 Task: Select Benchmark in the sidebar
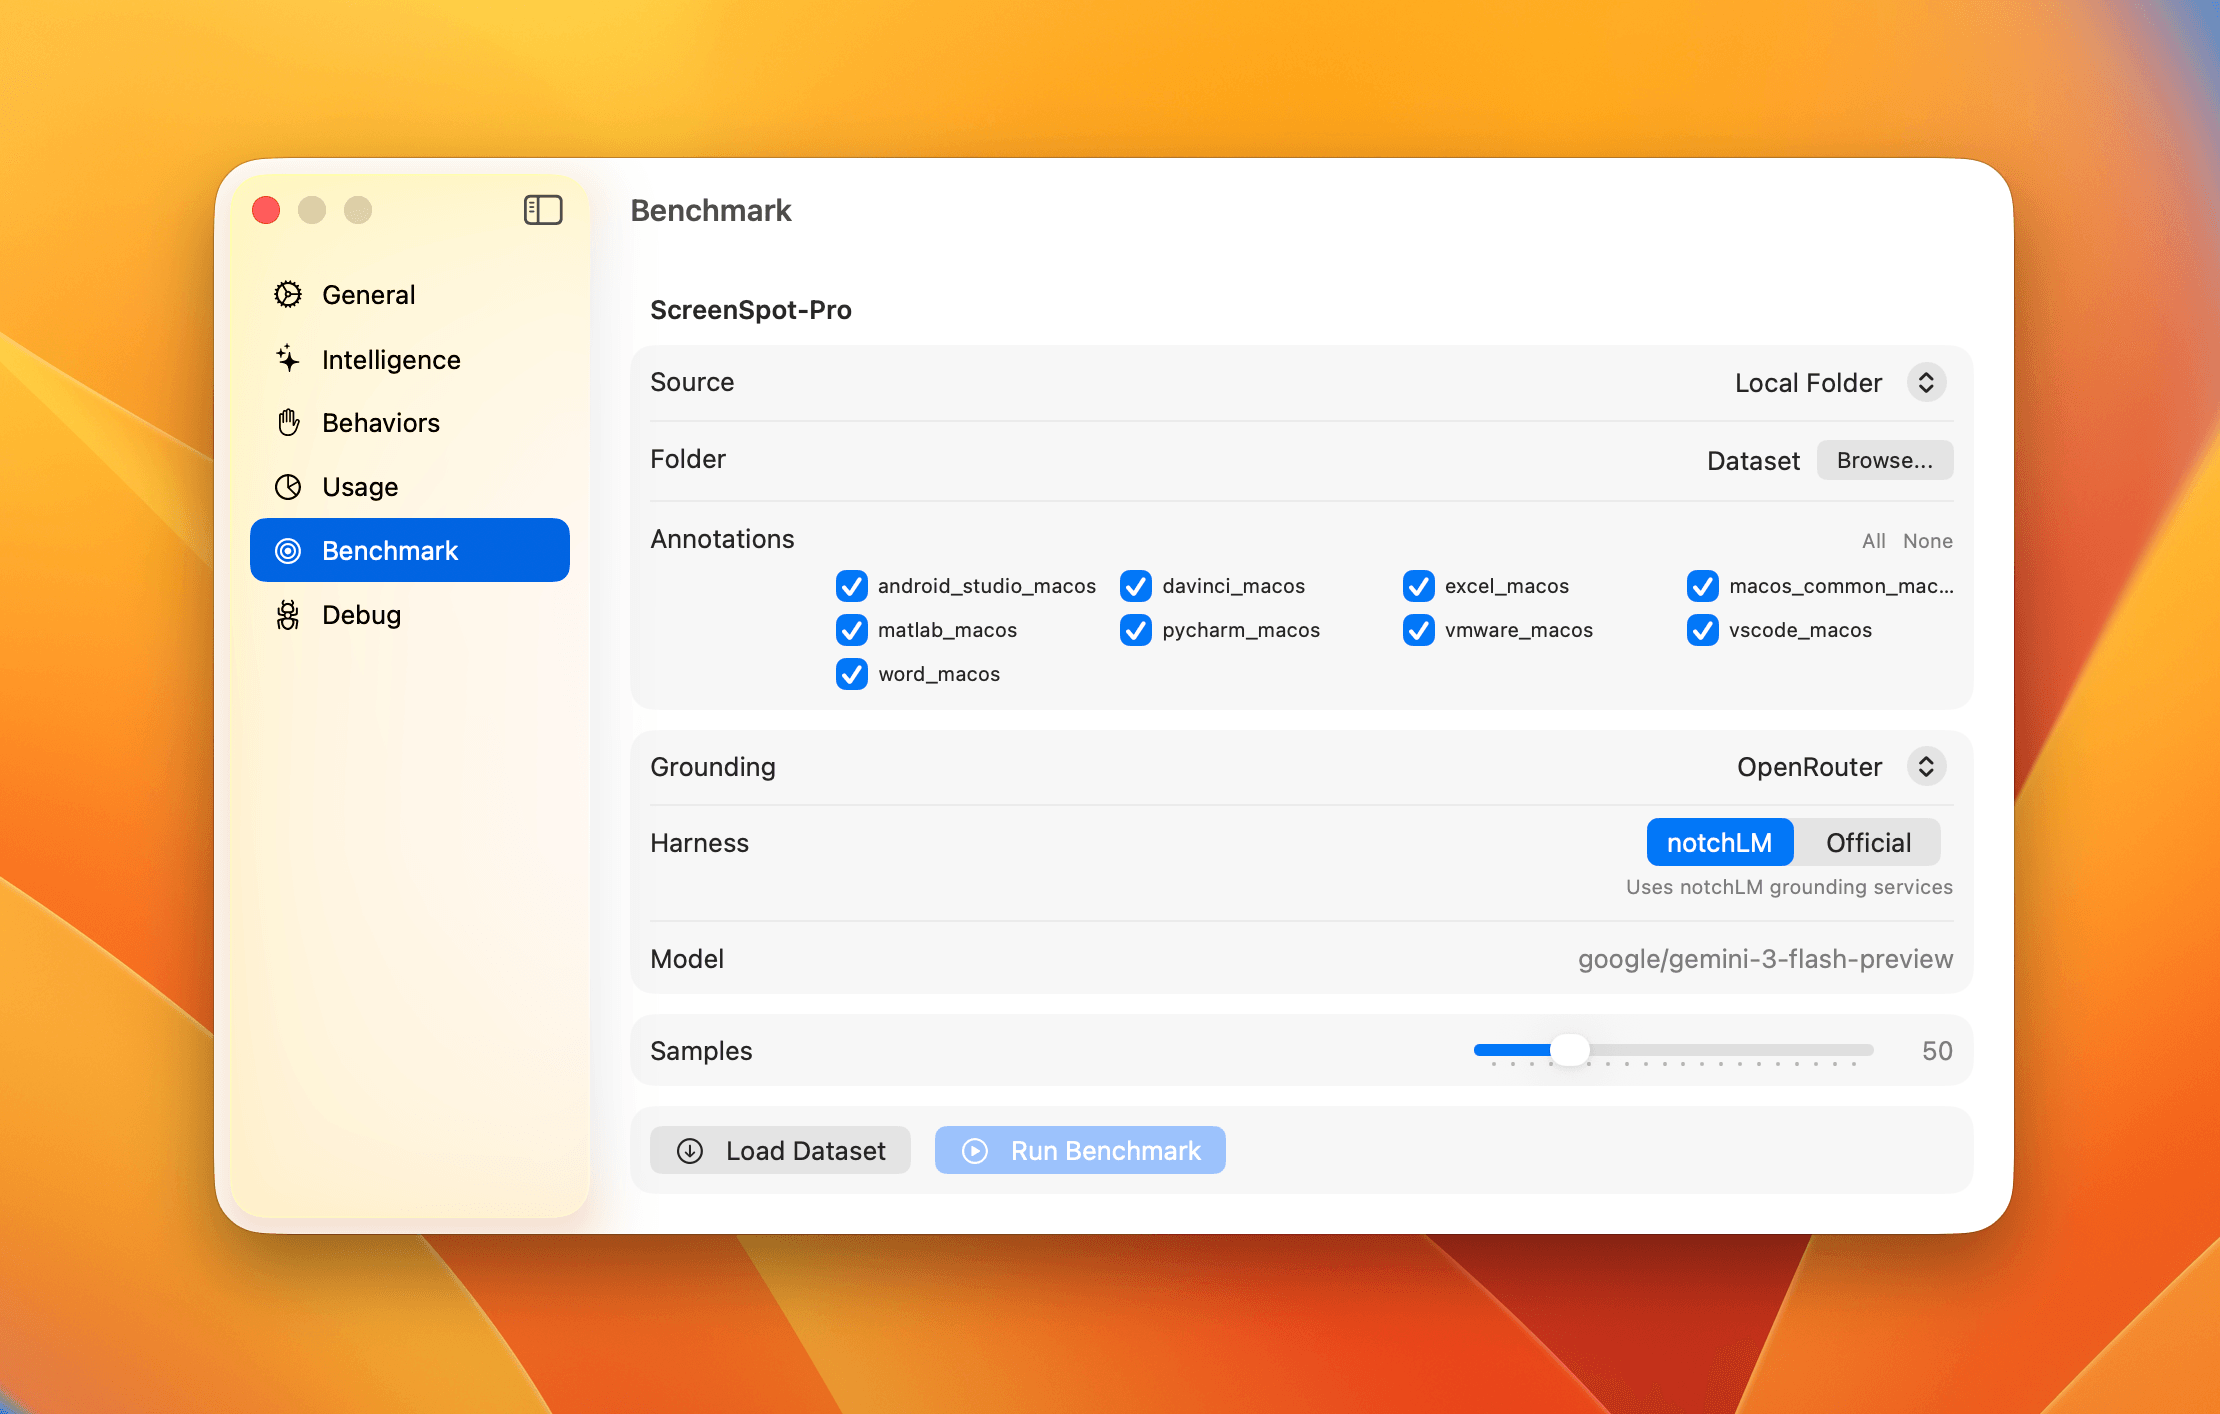pos(410,550)
